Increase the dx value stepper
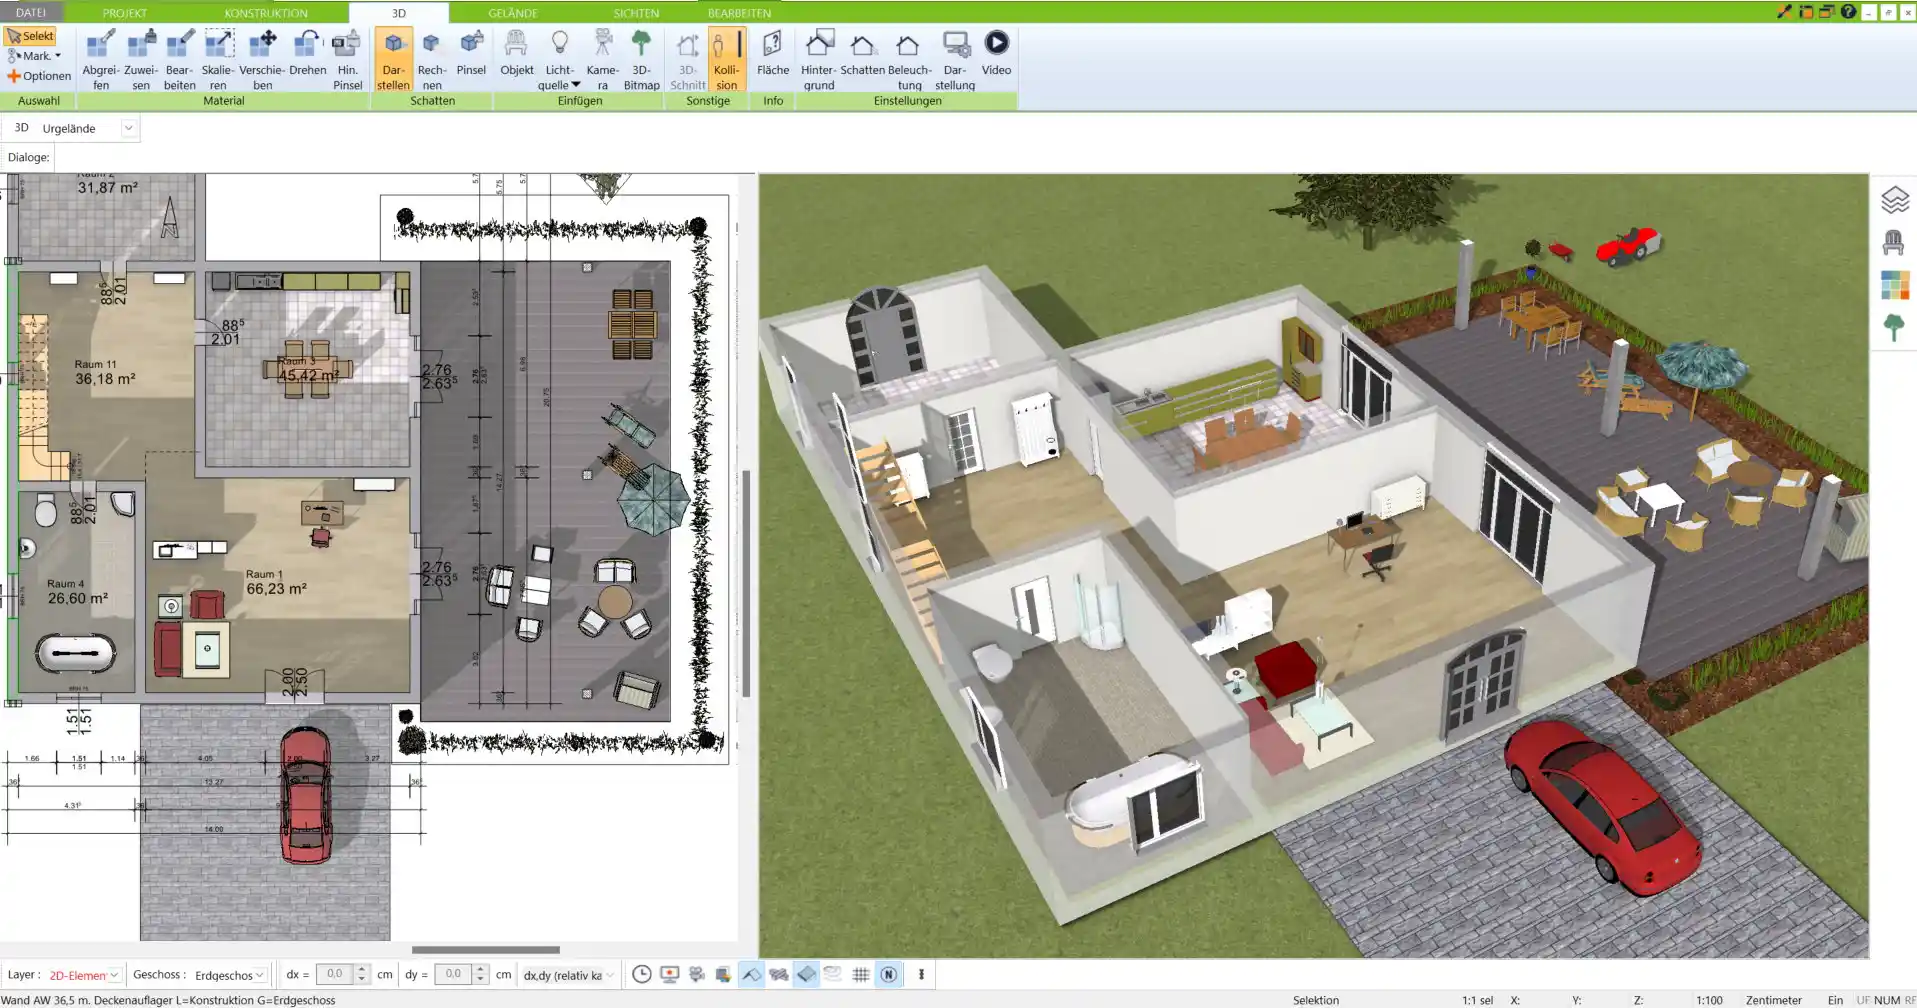The height and width of the screenshot is (1008, 1917). point(362,969)
